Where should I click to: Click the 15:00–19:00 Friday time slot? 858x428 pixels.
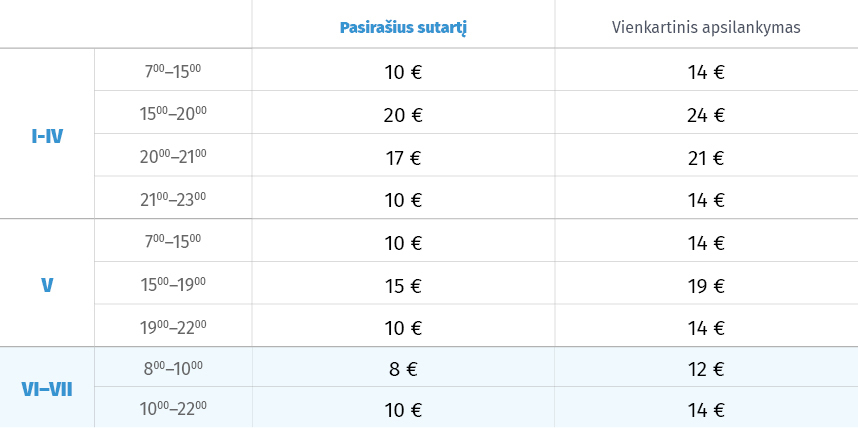pos(173,285)
